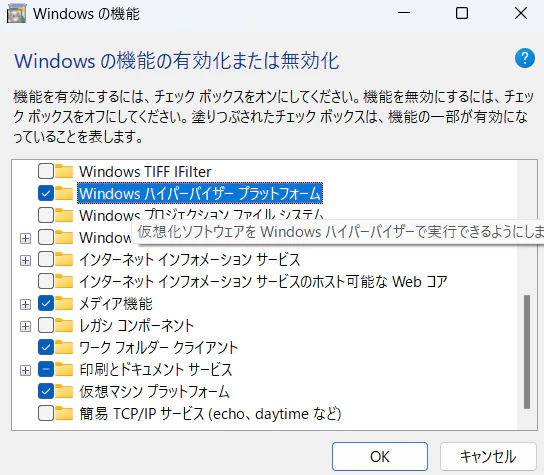Screen dimensions: 544x475
Task: Click the feature list vertical scrollbar thumb
Action: (x=527, y=352)
